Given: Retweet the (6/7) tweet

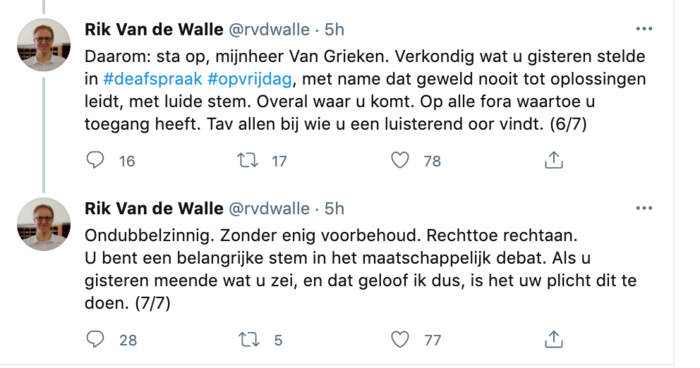Looking at the screenshot, I should point(247,160).
